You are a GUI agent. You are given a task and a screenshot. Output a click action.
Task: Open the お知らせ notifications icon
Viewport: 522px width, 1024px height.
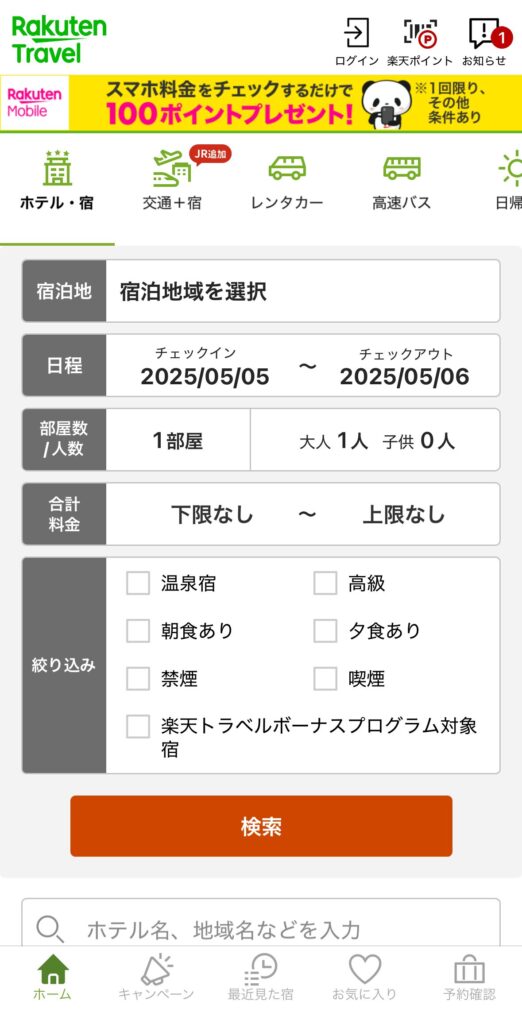point(487,33)
